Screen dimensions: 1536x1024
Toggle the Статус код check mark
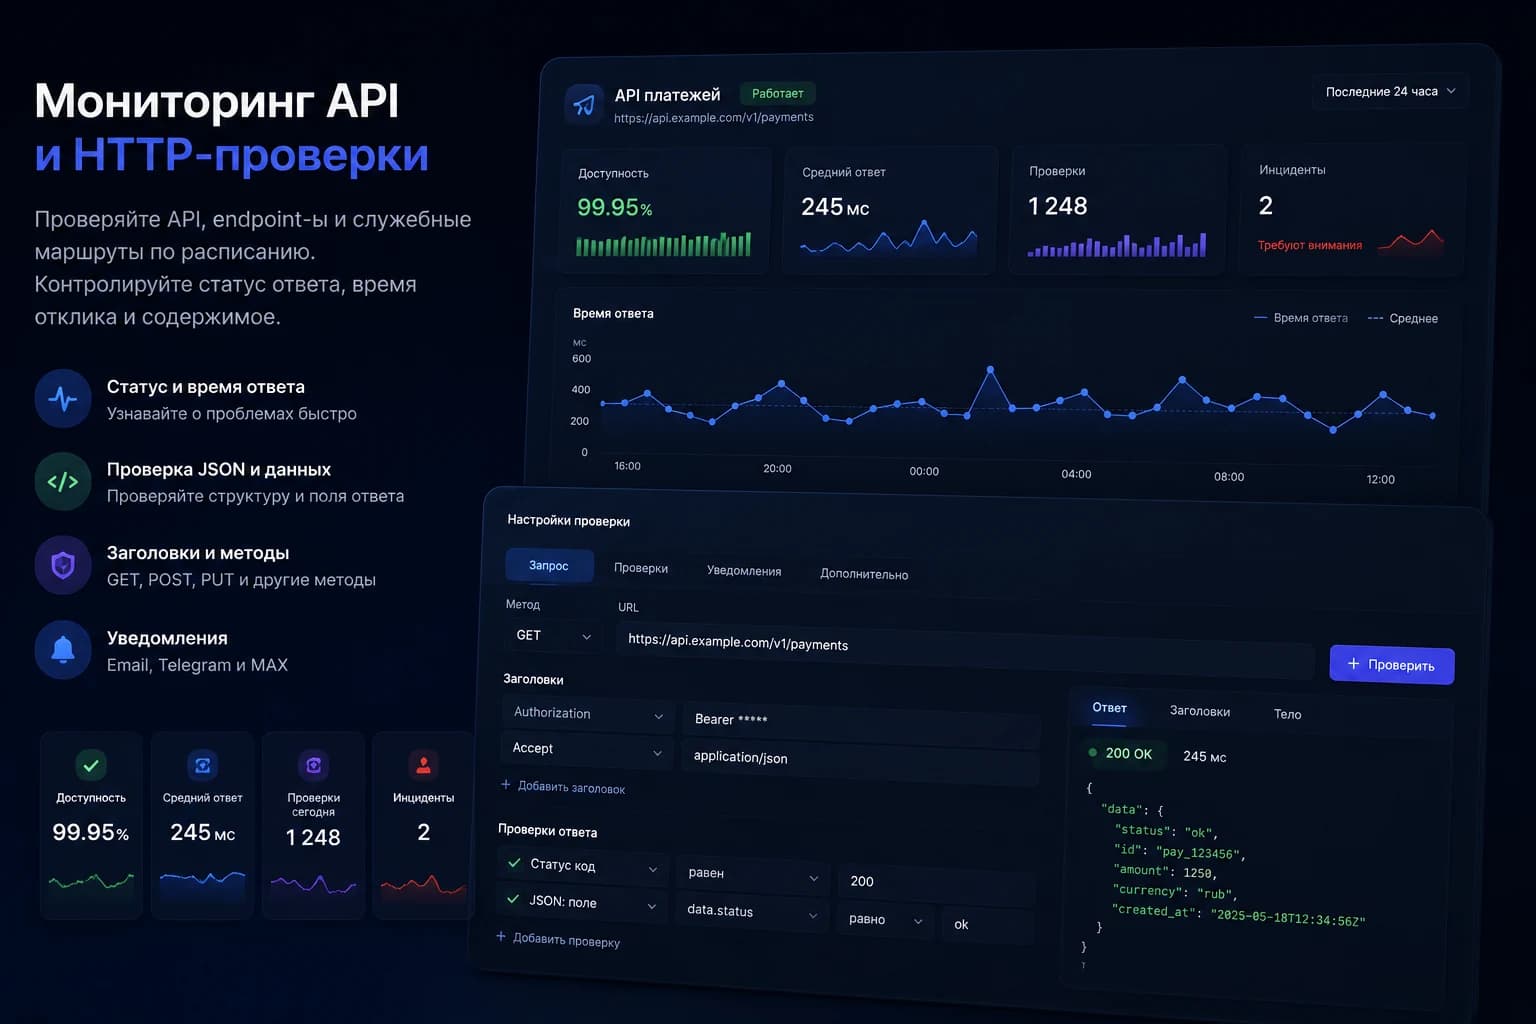coord(514,863)
